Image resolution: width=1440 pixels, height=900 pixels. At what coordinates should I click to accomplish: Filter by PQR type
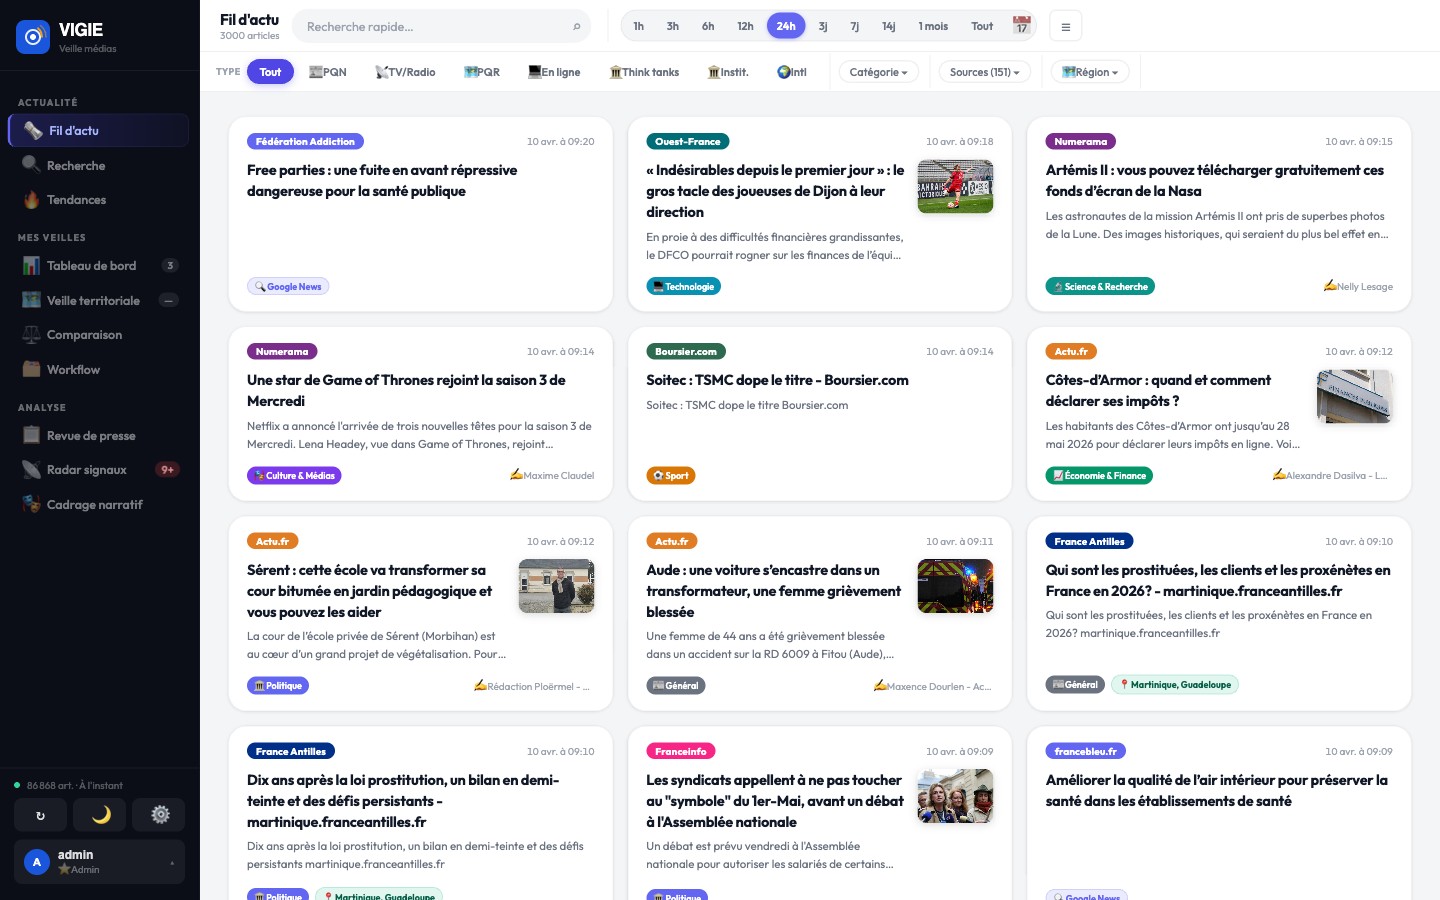pos(482,72)
